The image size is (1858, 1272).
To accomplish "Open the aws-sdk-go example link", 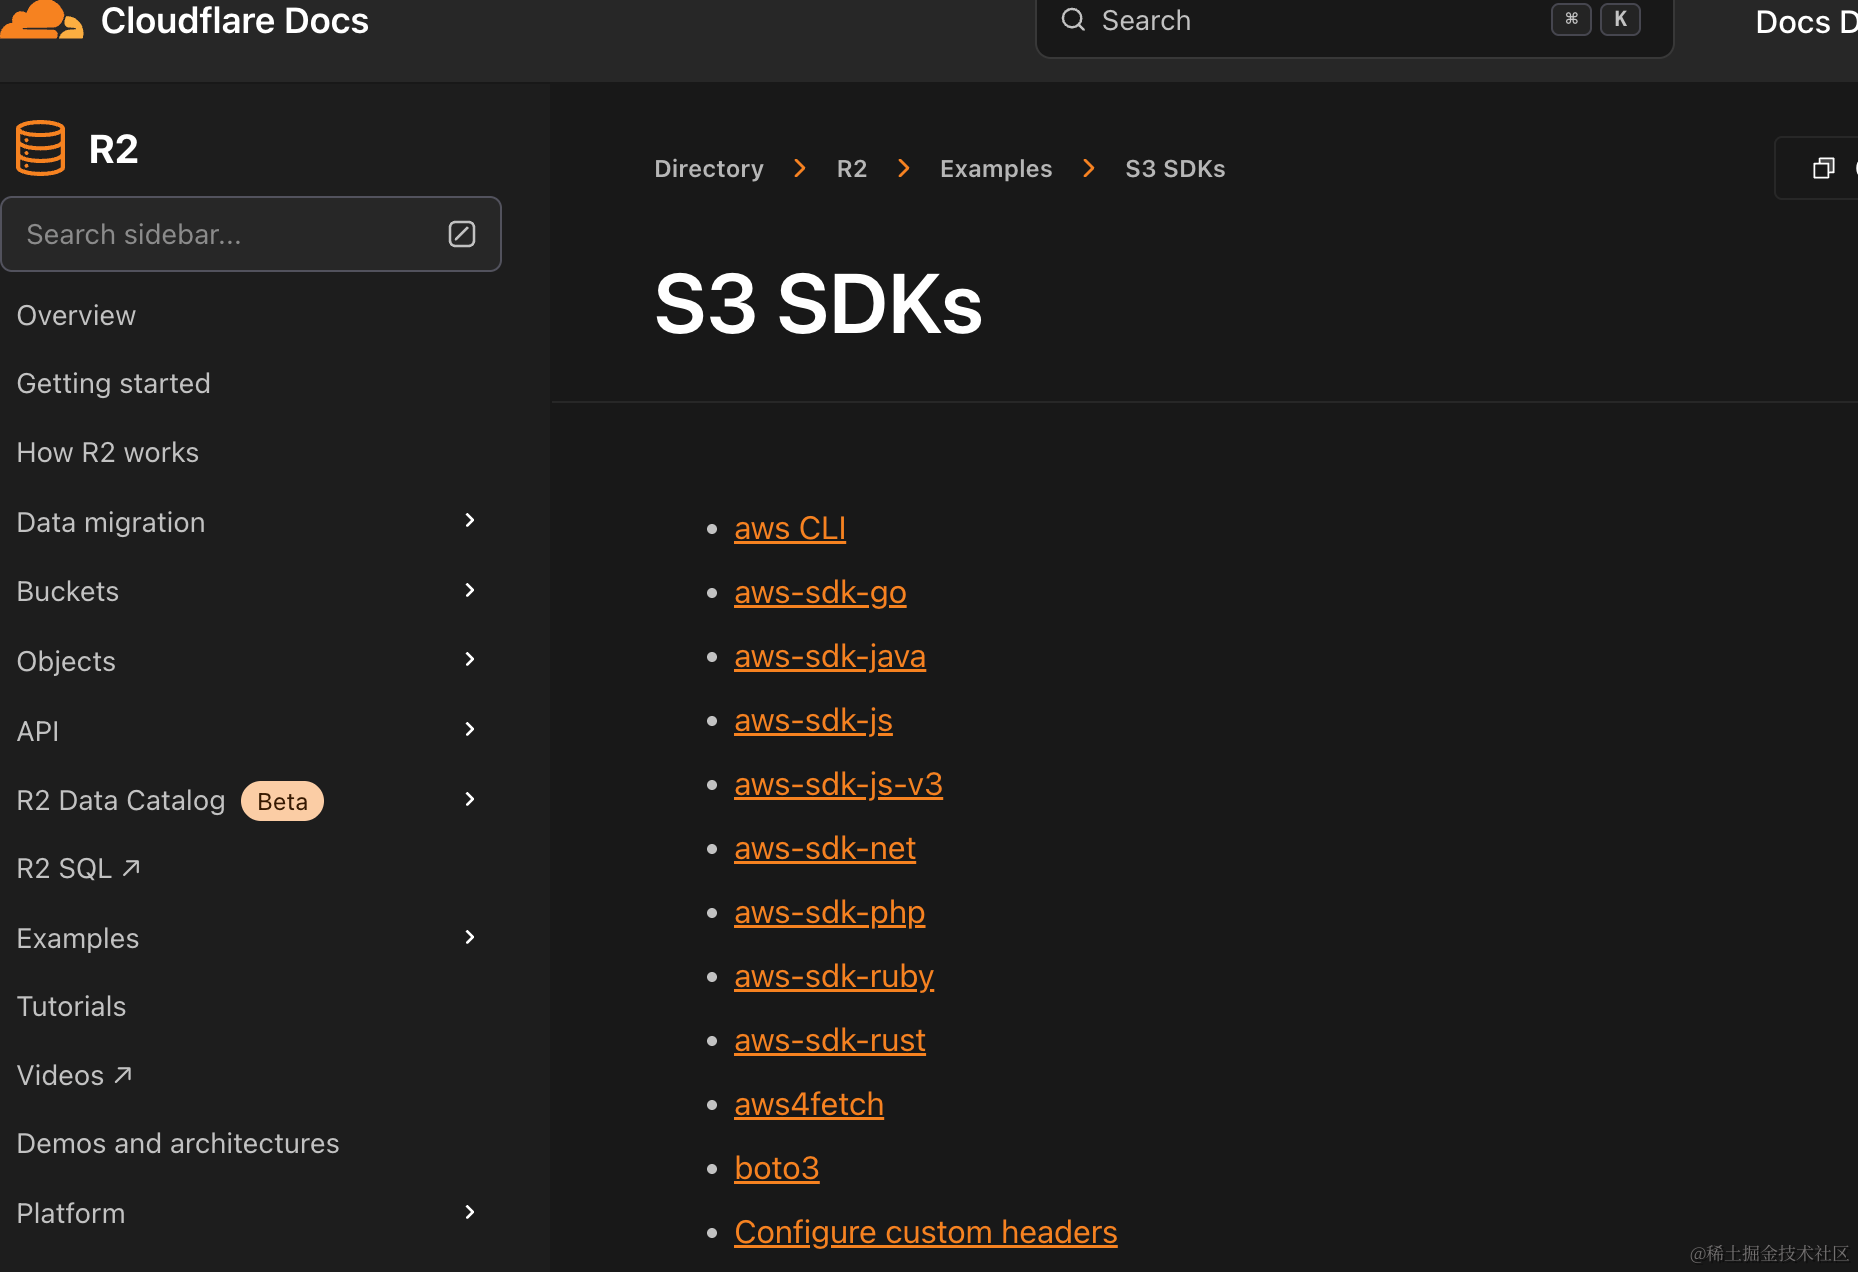I will (820, 592).
